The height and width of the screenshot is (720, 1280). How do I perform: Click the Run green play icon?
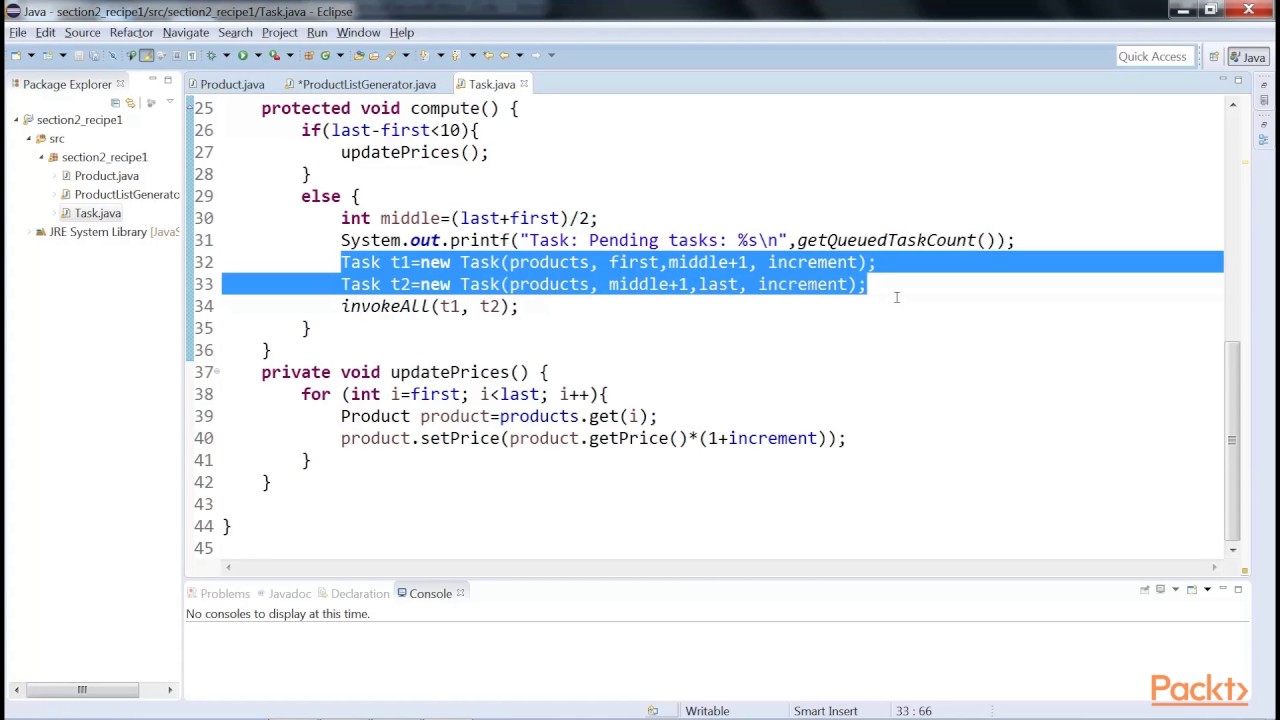242,55
